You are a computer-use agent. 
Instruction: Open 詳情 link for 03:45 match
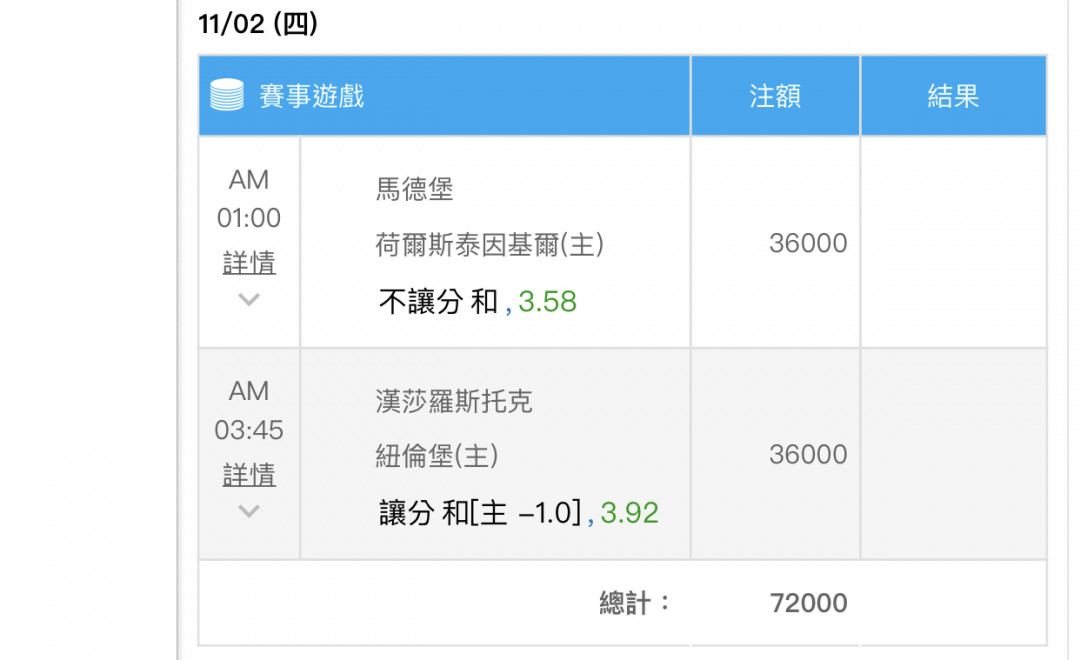click(249, 475)
